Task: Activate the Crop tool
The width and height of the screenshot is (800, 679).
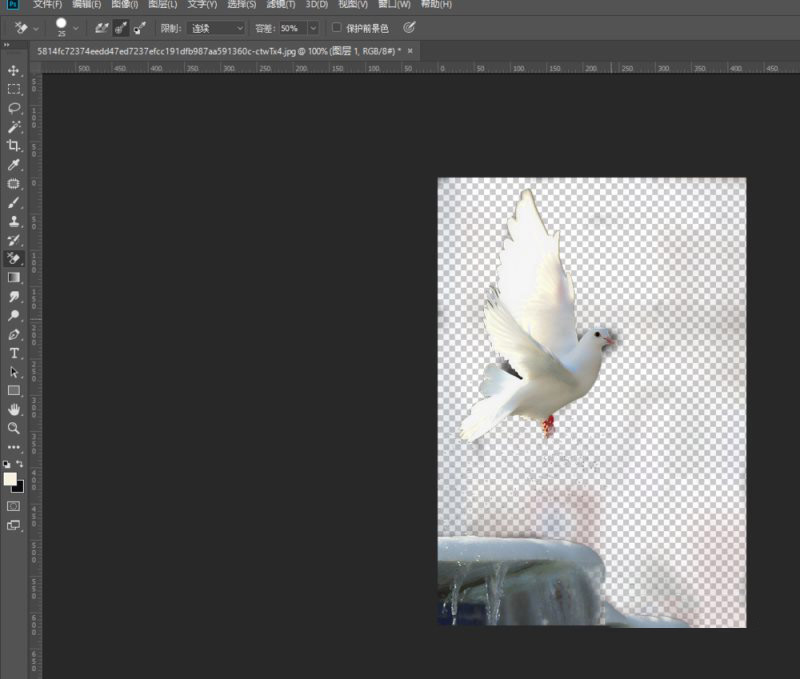Action: tap(14, 146)
